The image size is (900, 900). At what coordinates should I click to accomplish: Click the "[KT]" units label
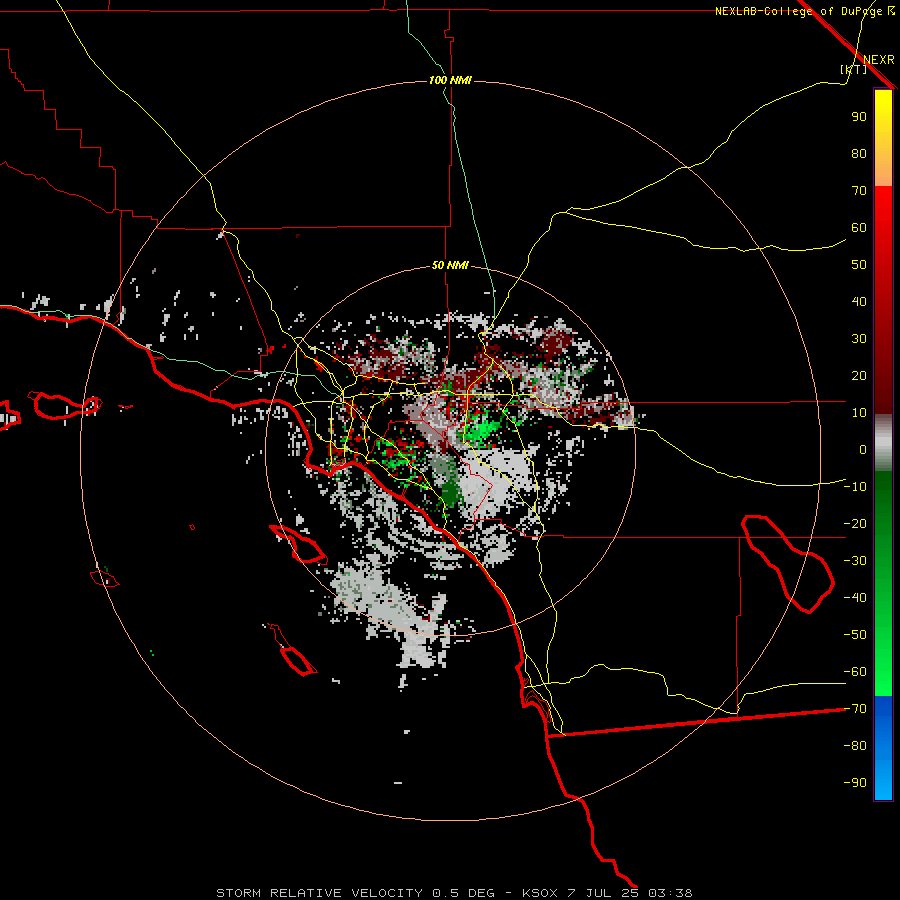[853, 69]
